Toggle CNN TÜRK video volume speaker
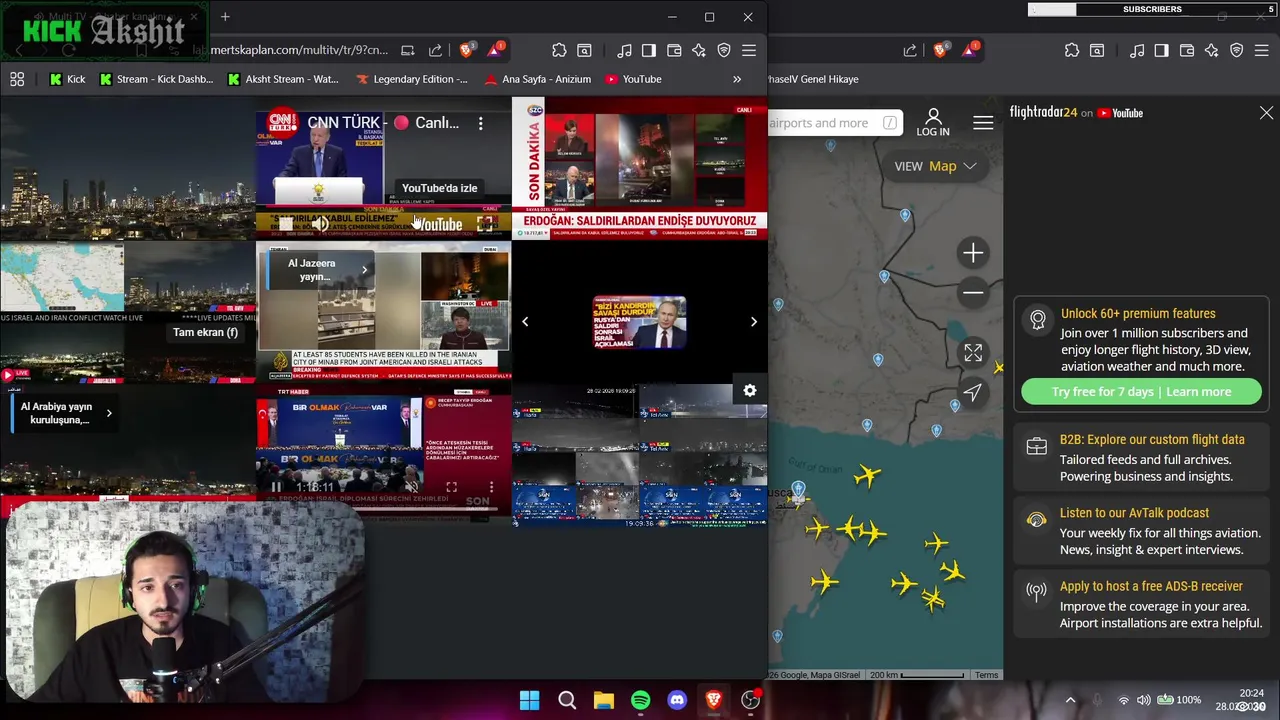Viewport: 1280px width, 720px height. (x=319, y=224)
